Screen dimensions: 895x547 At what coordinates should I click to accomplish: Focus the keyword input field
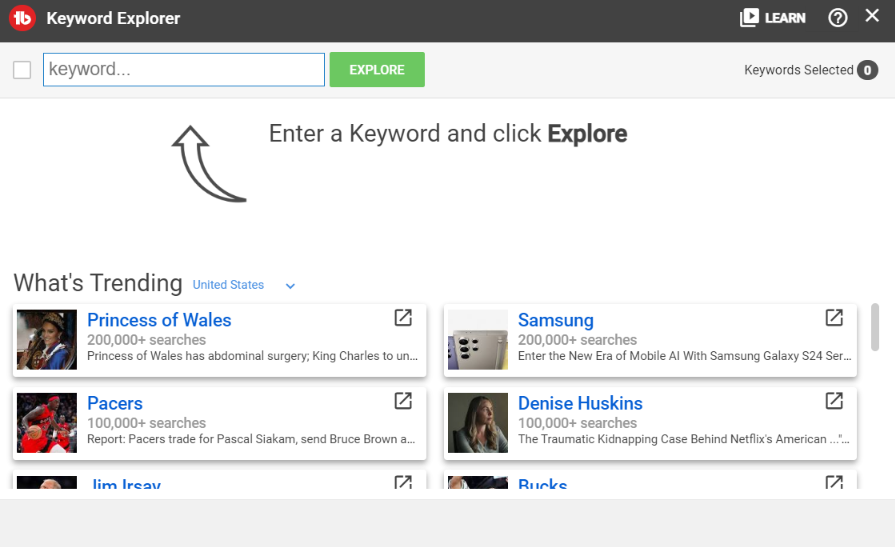pyautogui.click(x=184, y=70)
